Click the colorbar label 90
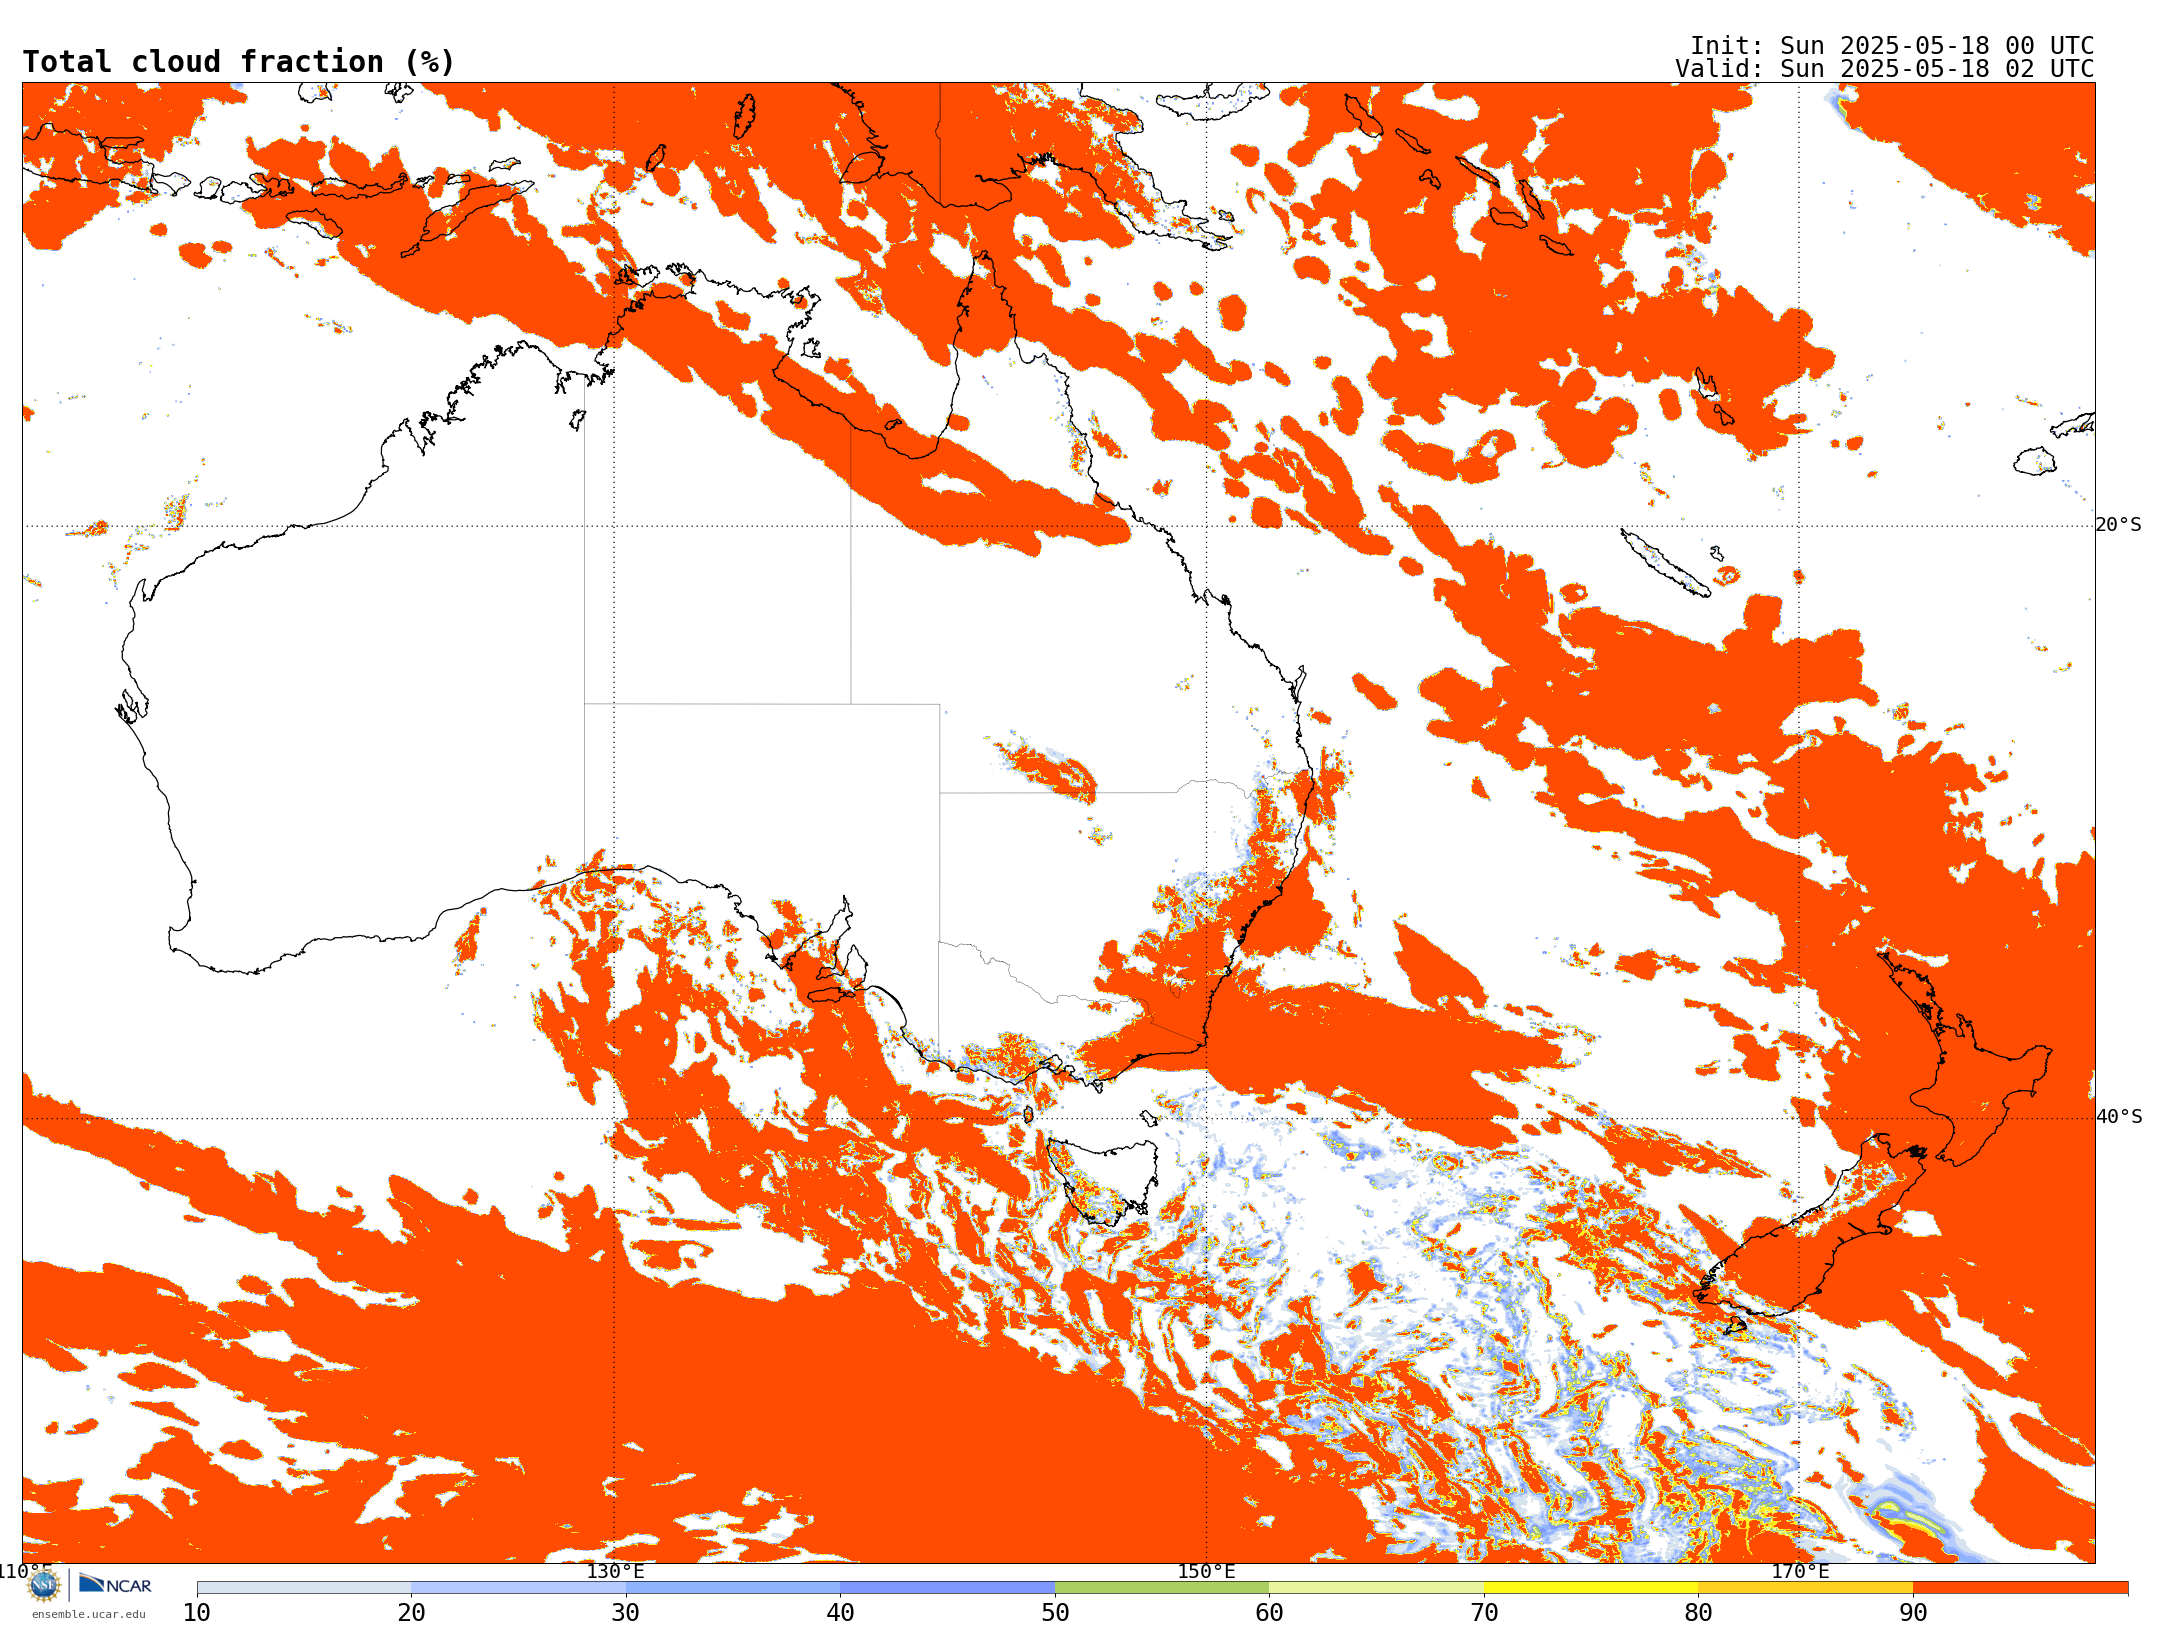 click(1913, 1612)
